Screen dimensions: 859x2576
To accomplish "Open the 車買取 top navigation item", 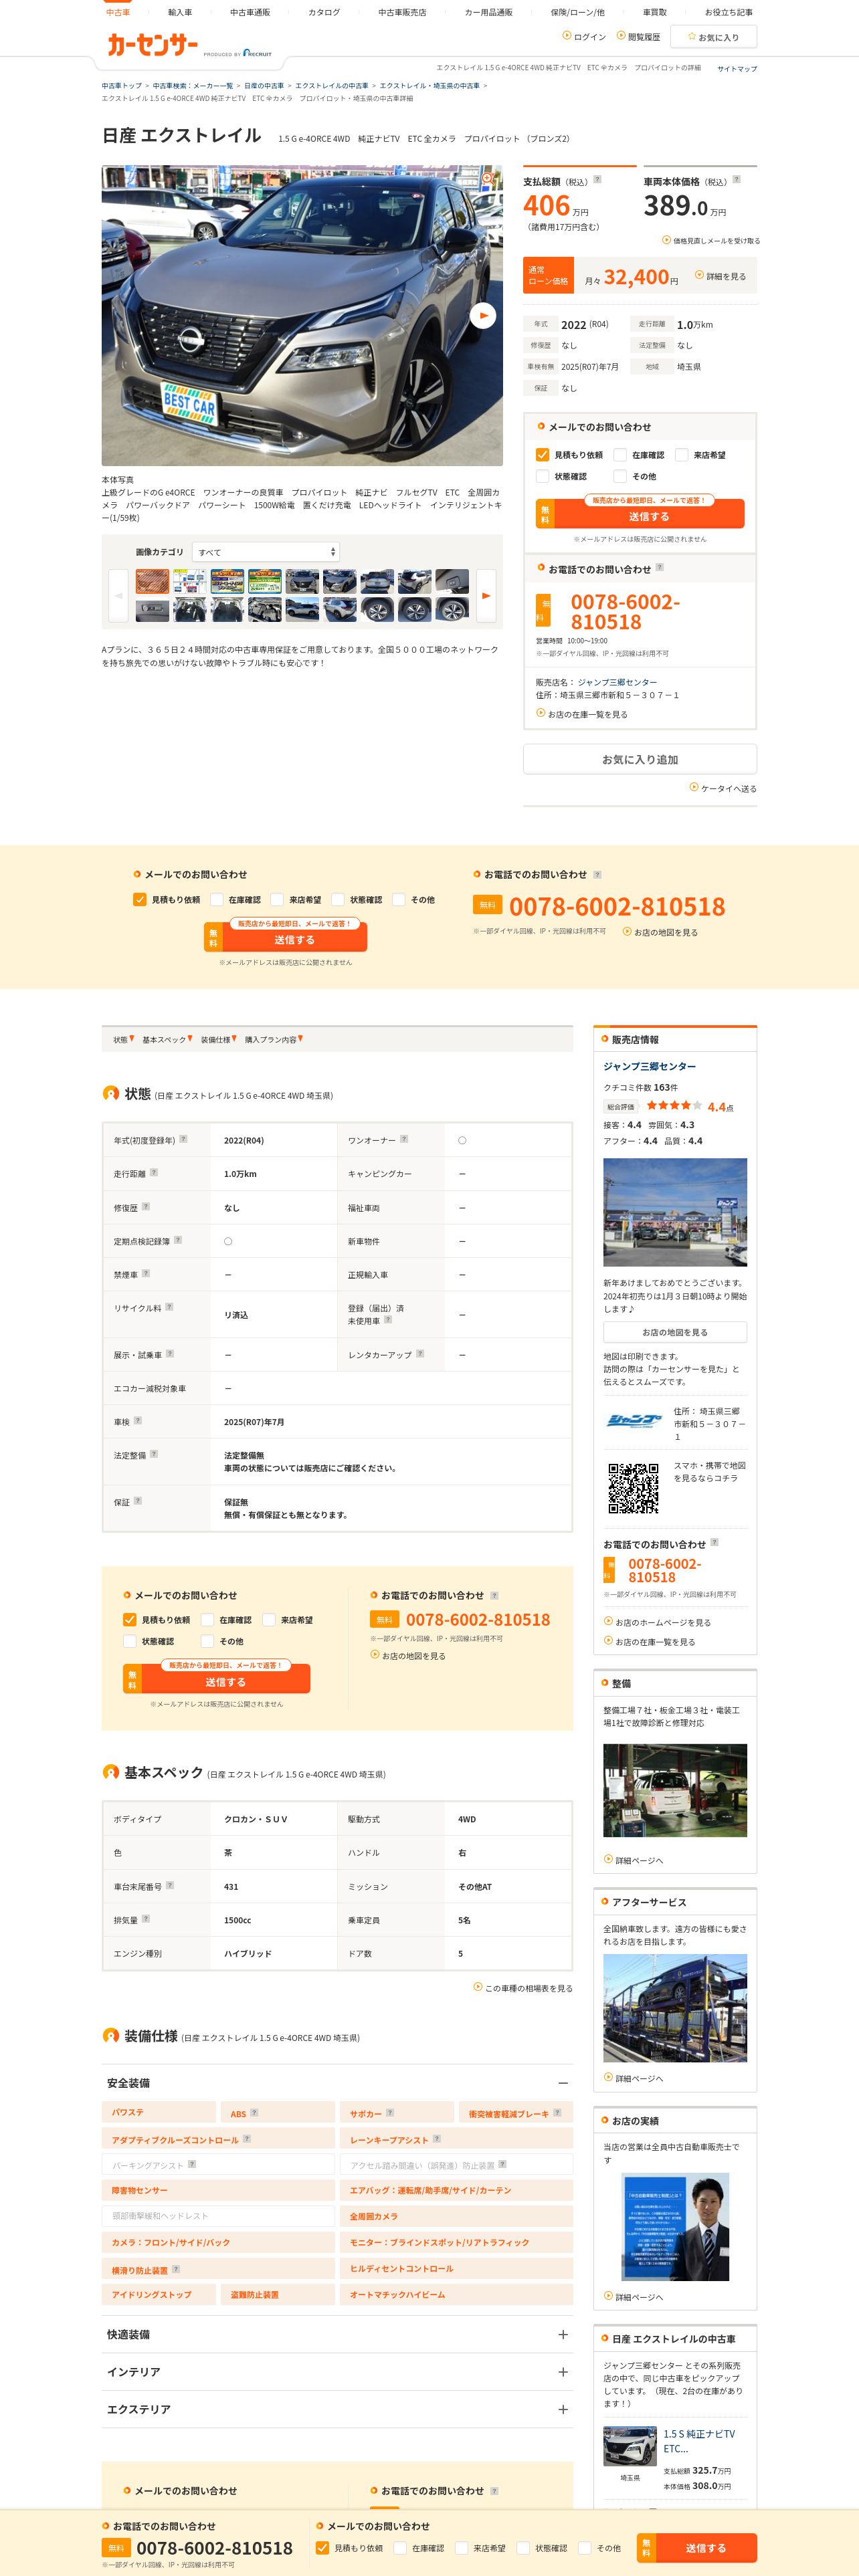I will 655,12.
